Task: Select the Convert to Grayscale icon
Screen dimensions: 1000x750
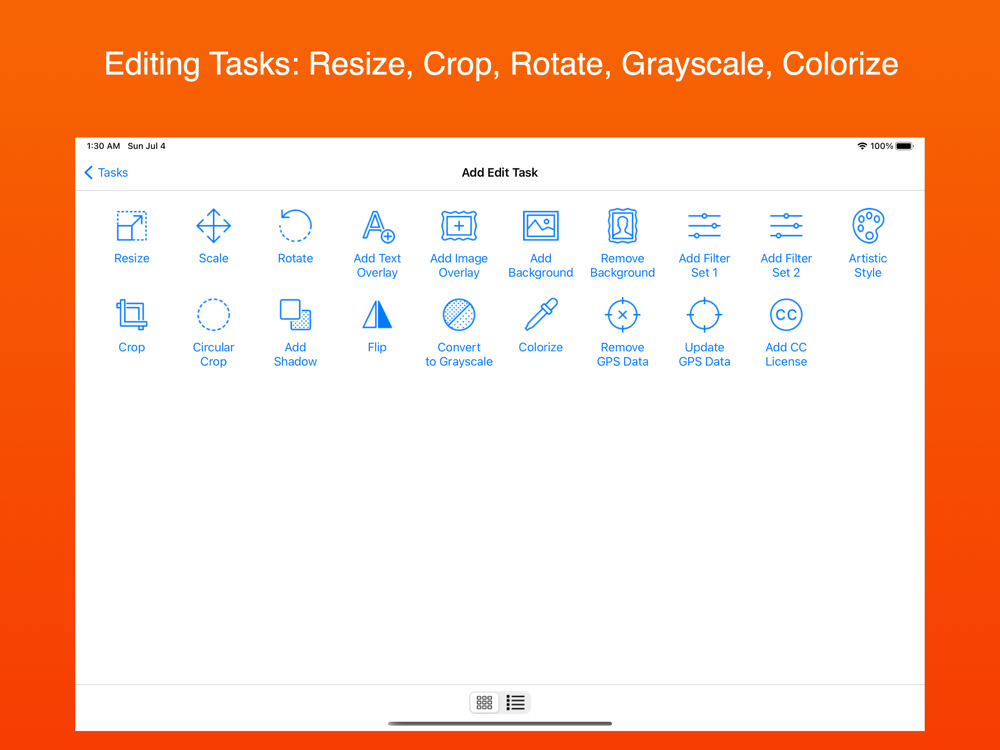Action: click(x=459, y=314)
